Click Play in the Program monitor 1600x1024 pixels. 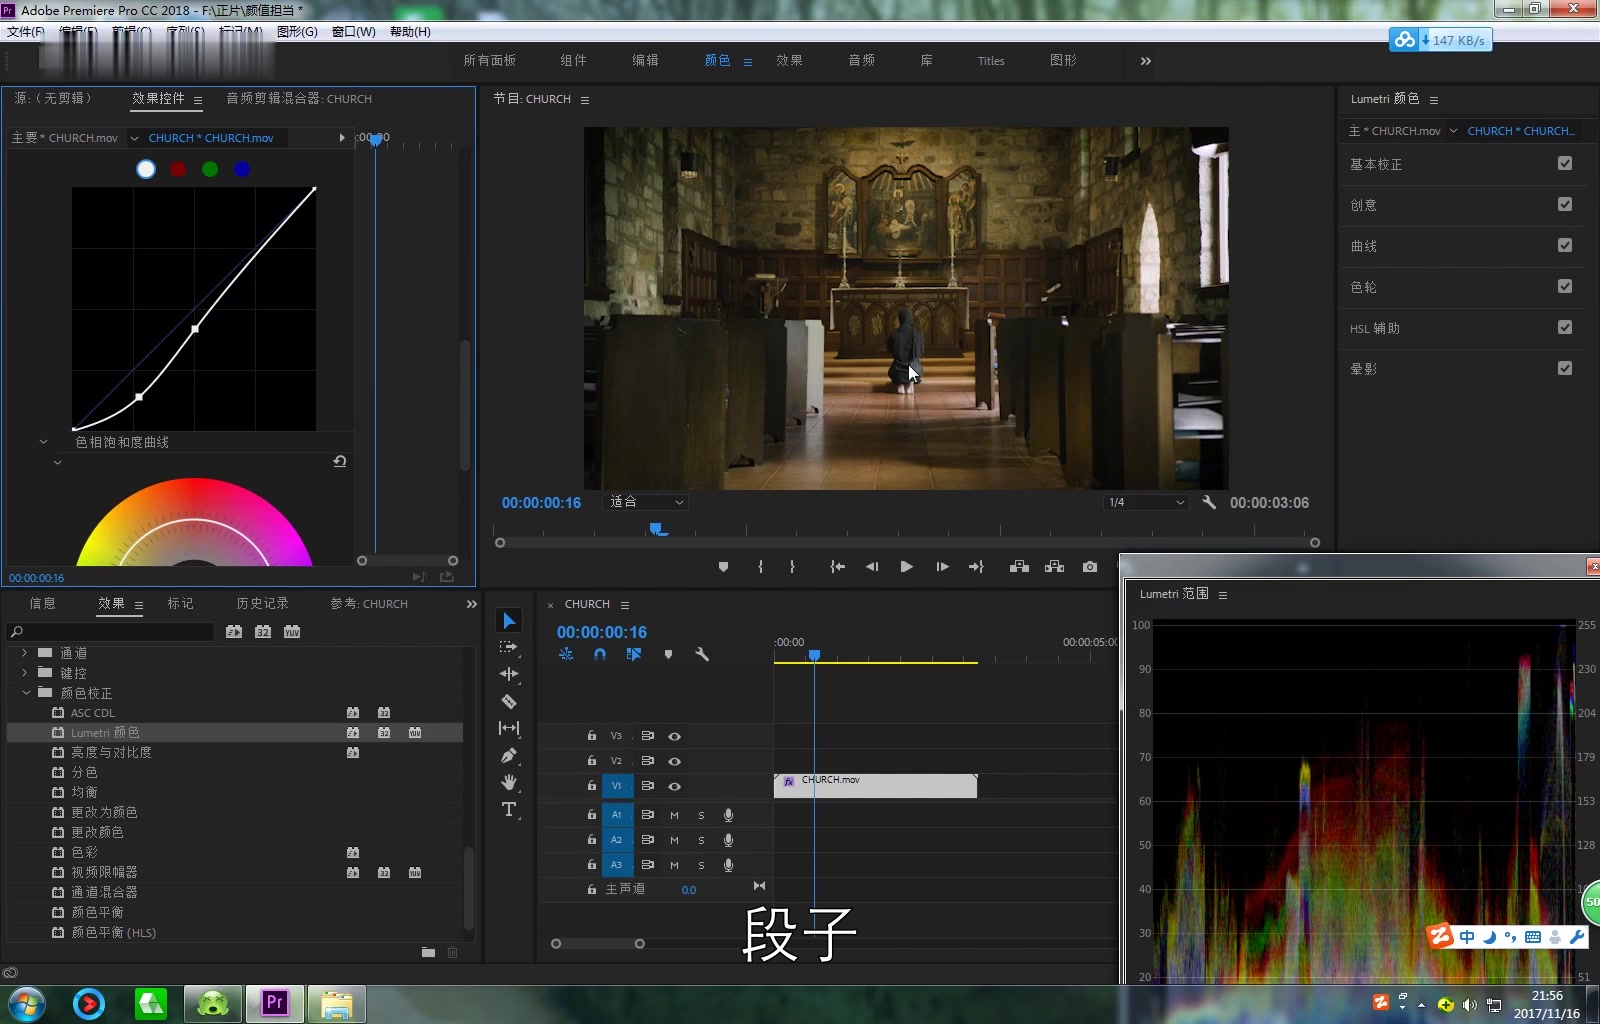click(906, 567)
